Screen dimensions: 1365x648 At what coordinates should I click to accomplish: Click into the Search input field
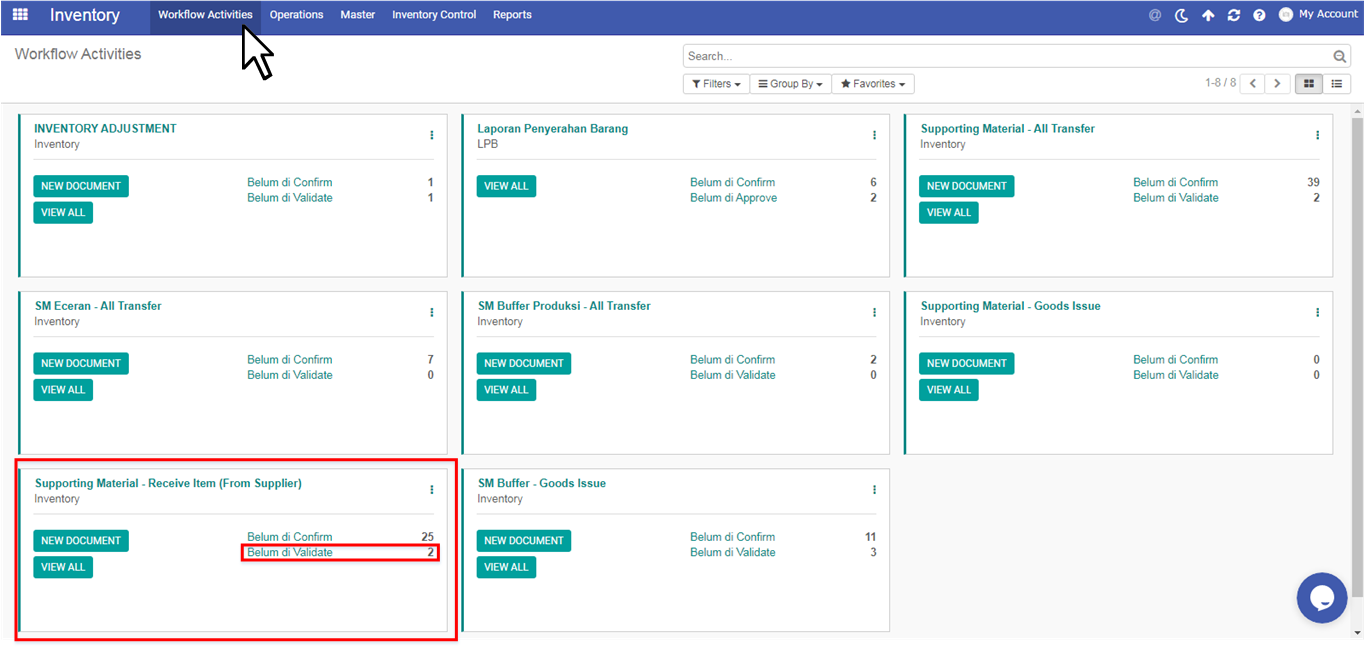tap(1005, 57)
